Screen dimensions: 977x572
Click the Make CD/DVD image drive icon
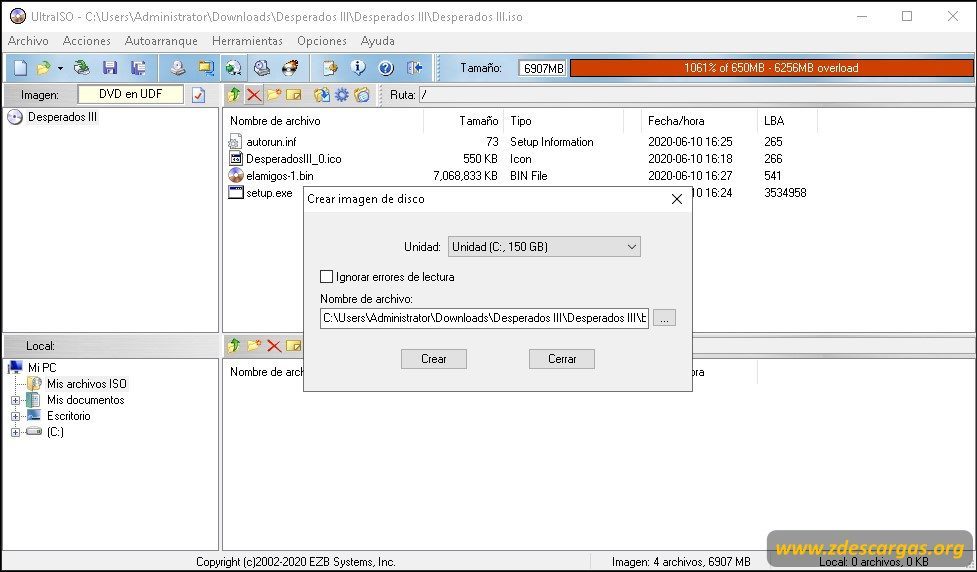[x=178, y=68]
